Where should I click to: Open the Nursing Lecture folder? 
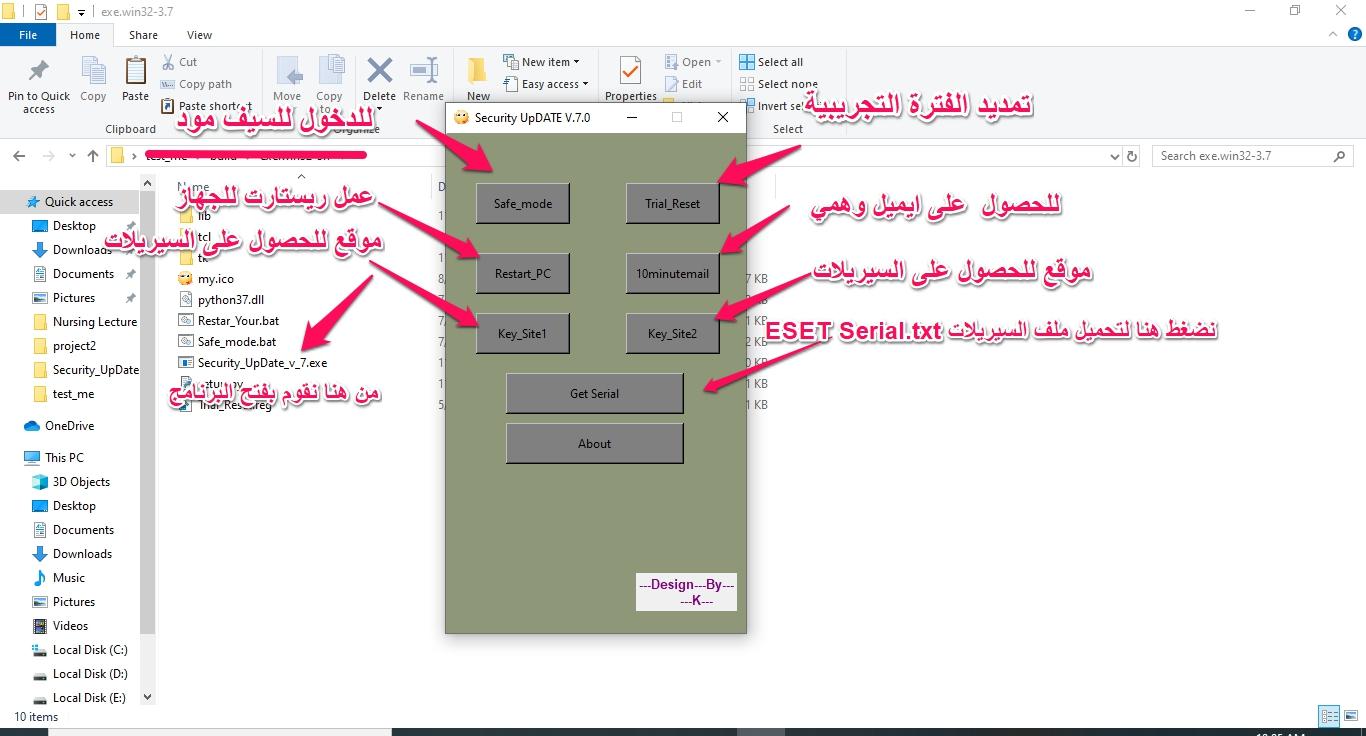click(x=86, y=321)
